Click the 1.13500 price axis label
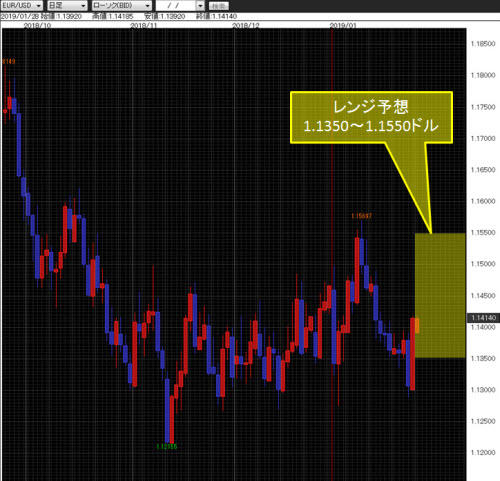The image size is (500, 481). pos(483,358)
